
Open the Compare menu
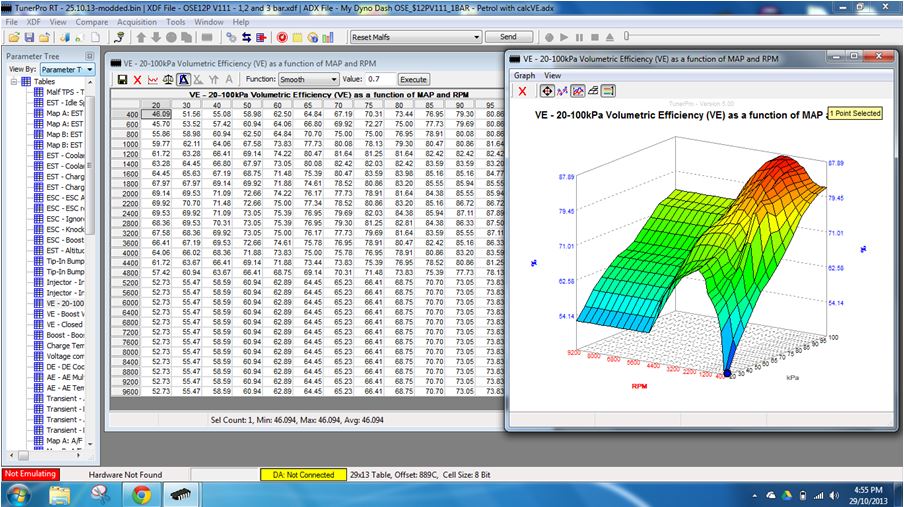click(x=92, y=22)
